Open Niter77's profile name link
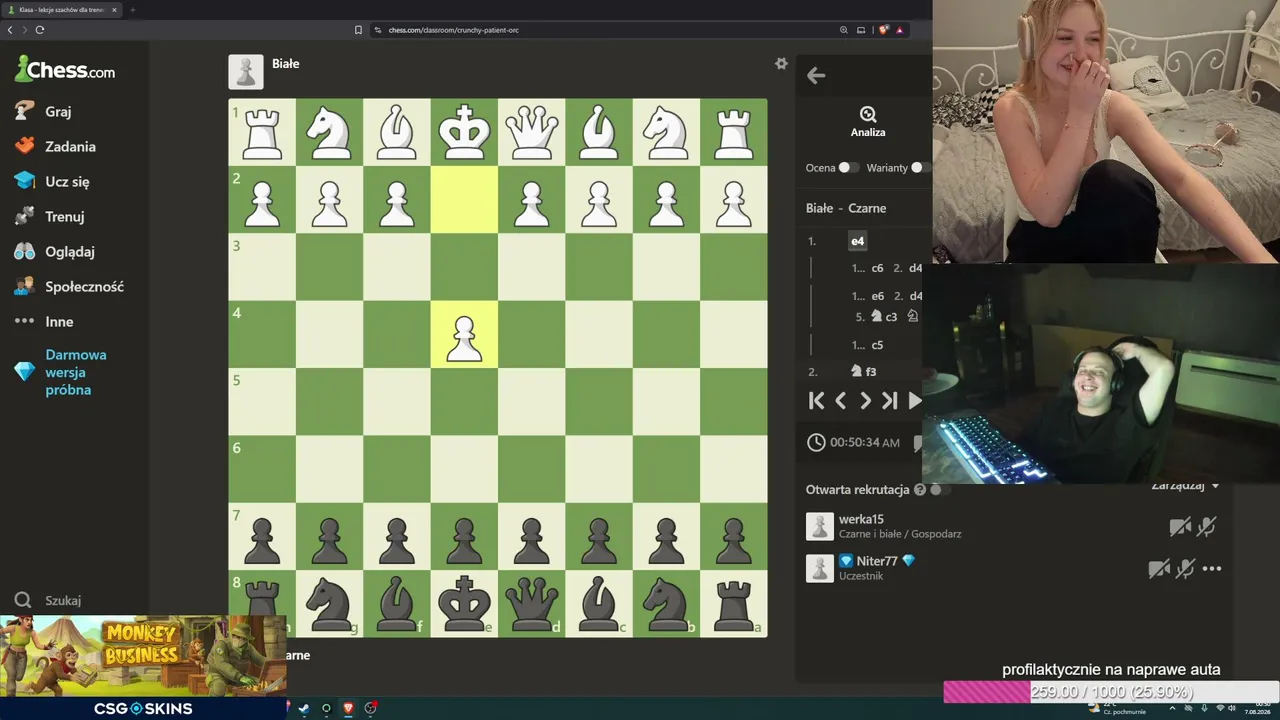Screen dimensions: 1280x720 coord(876,561)
